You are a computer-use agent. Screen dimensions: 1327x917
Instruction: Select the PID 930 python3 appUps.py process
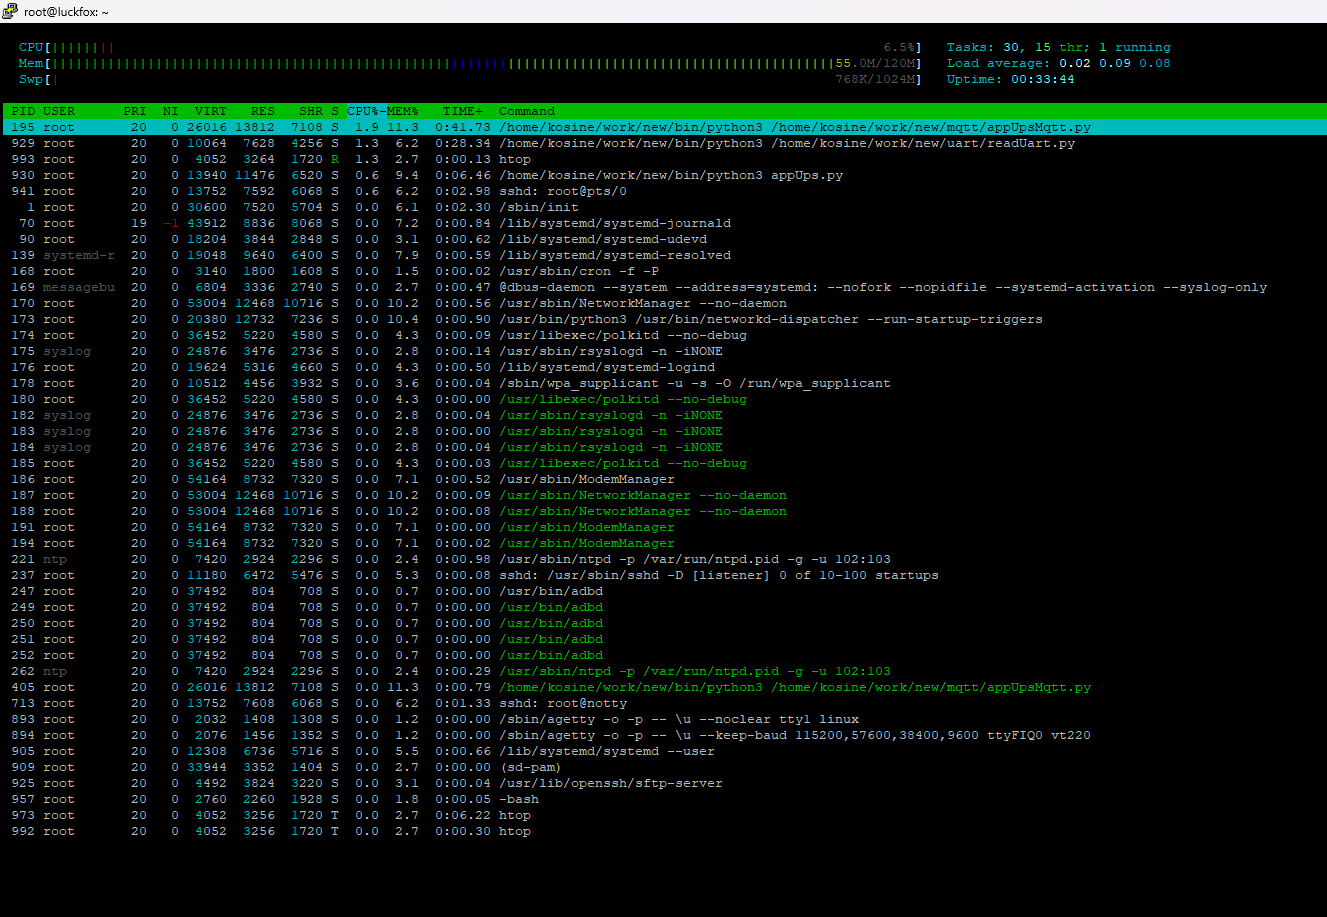point(663,175)
